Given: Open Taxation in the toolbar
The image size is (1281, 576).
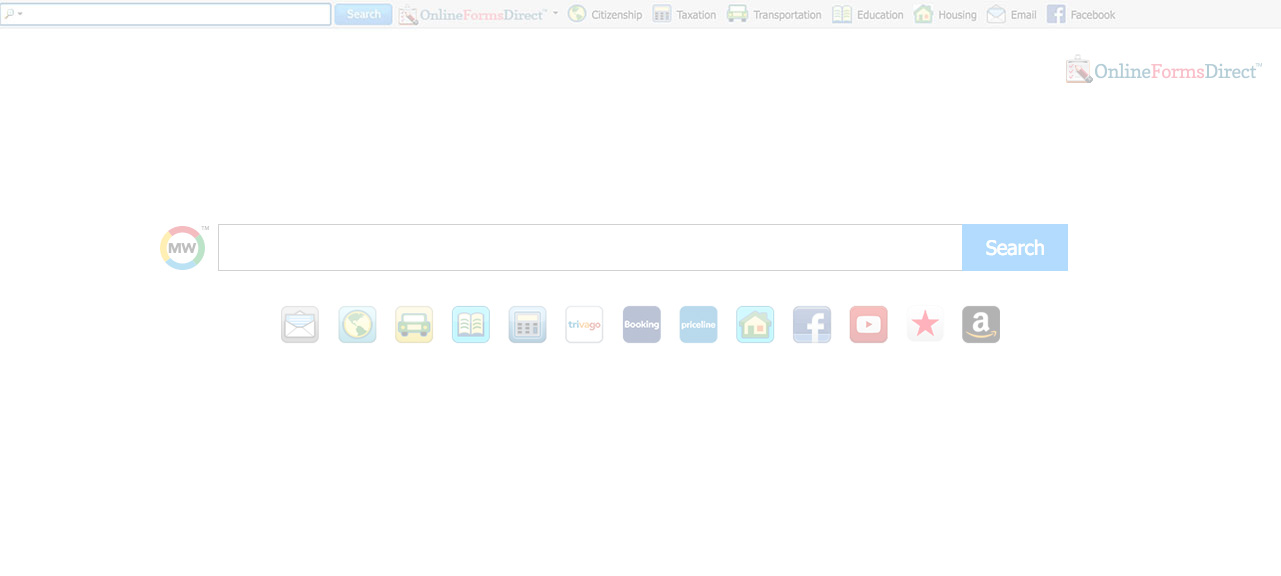Looking at the screenshot, I should [x=684, y=14].
